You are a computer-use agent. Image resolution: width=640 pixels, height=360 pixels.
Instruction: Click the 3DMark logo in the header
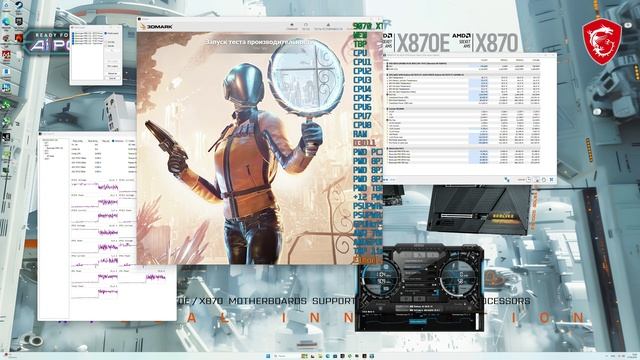156,27
